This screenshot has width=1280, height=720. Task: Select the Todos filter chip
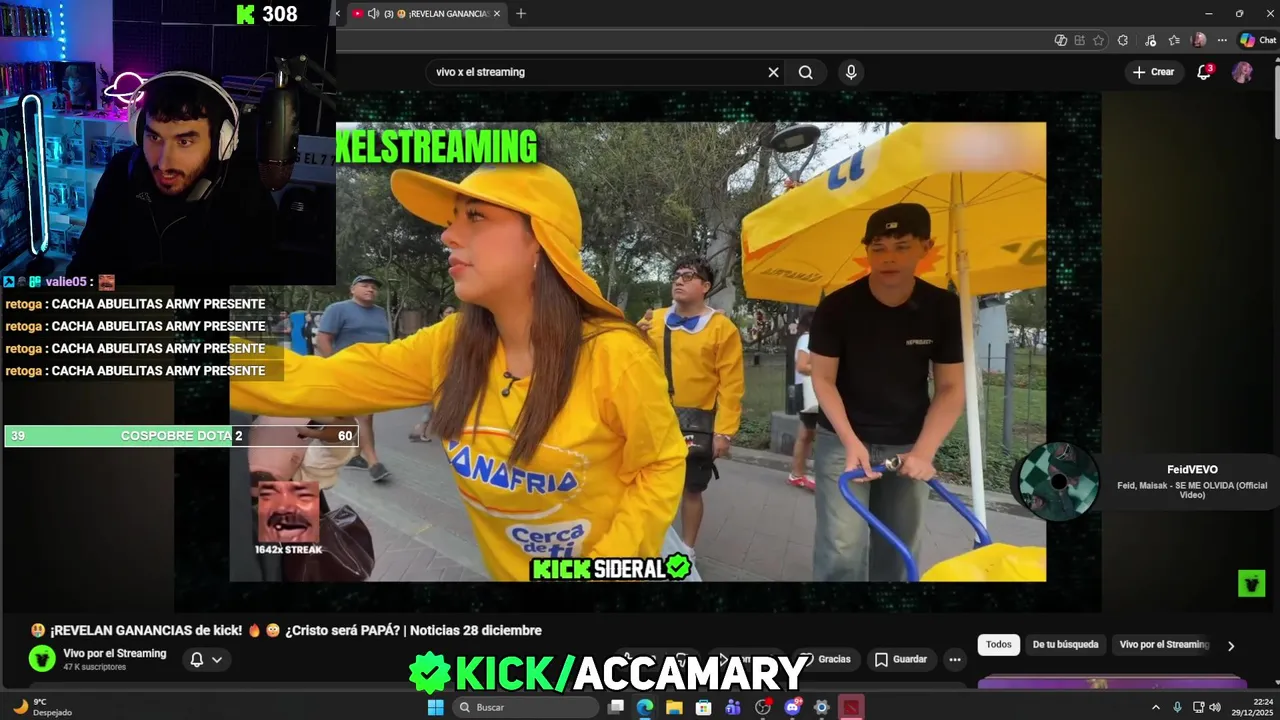(x=999, y=645)
